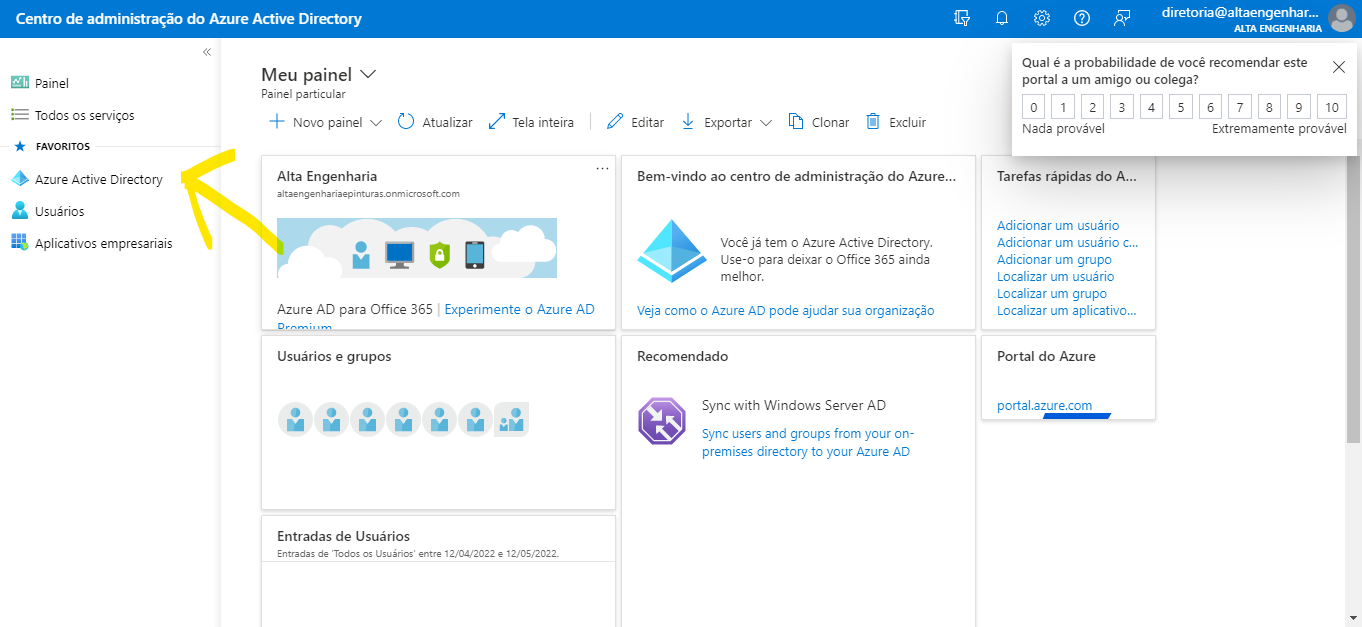Close the recommendation survey popup
Viewport: 1362px width, 627px height.
[1339, 67]
